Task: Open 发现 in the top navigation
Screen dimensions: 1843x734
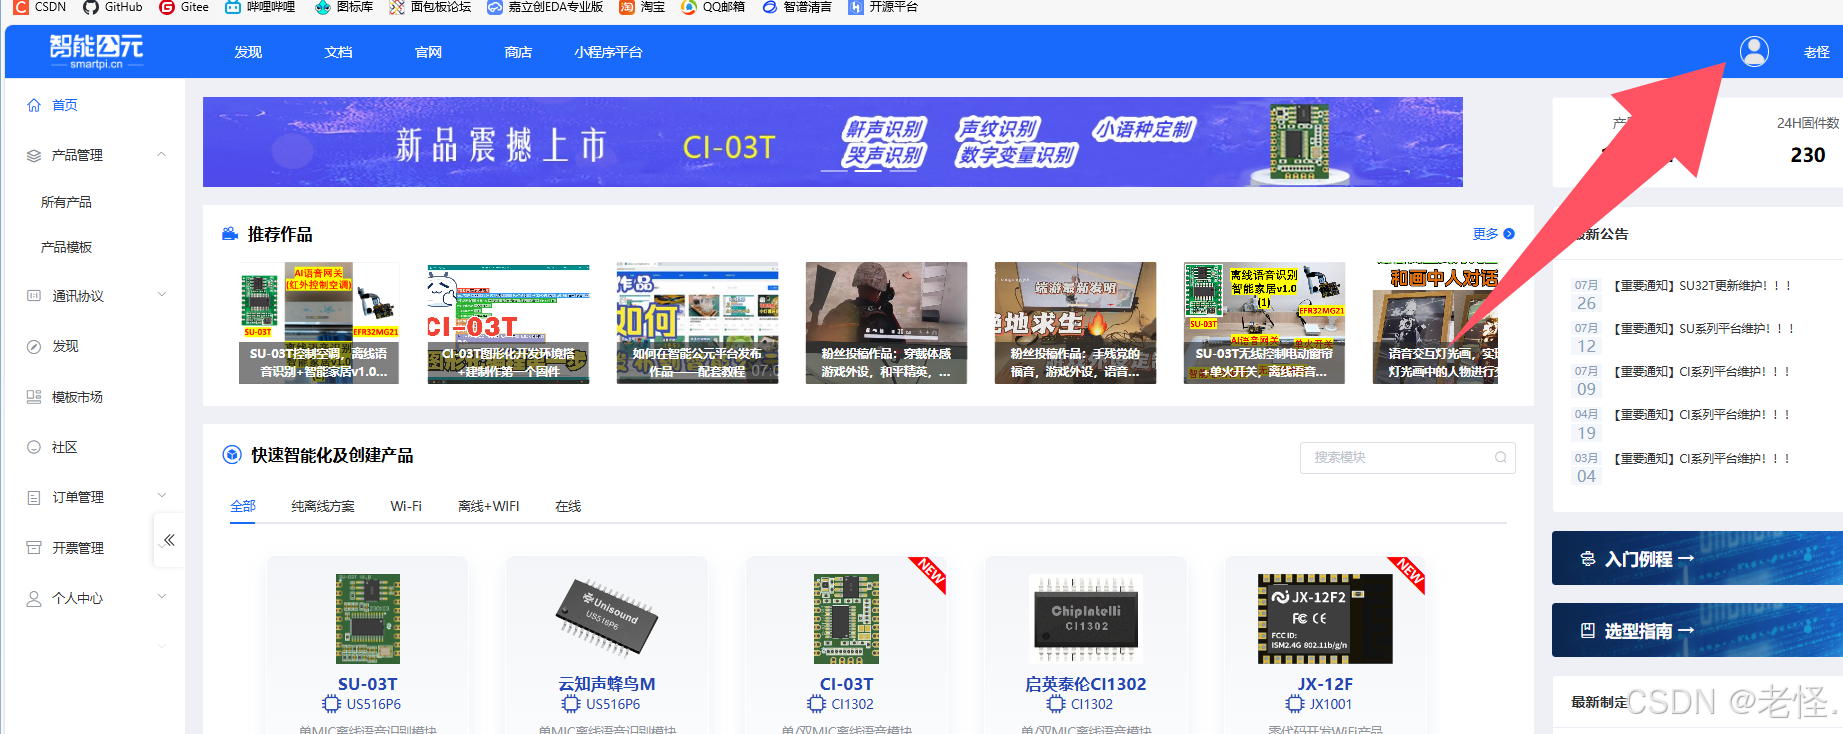Action: coord(248,52)
